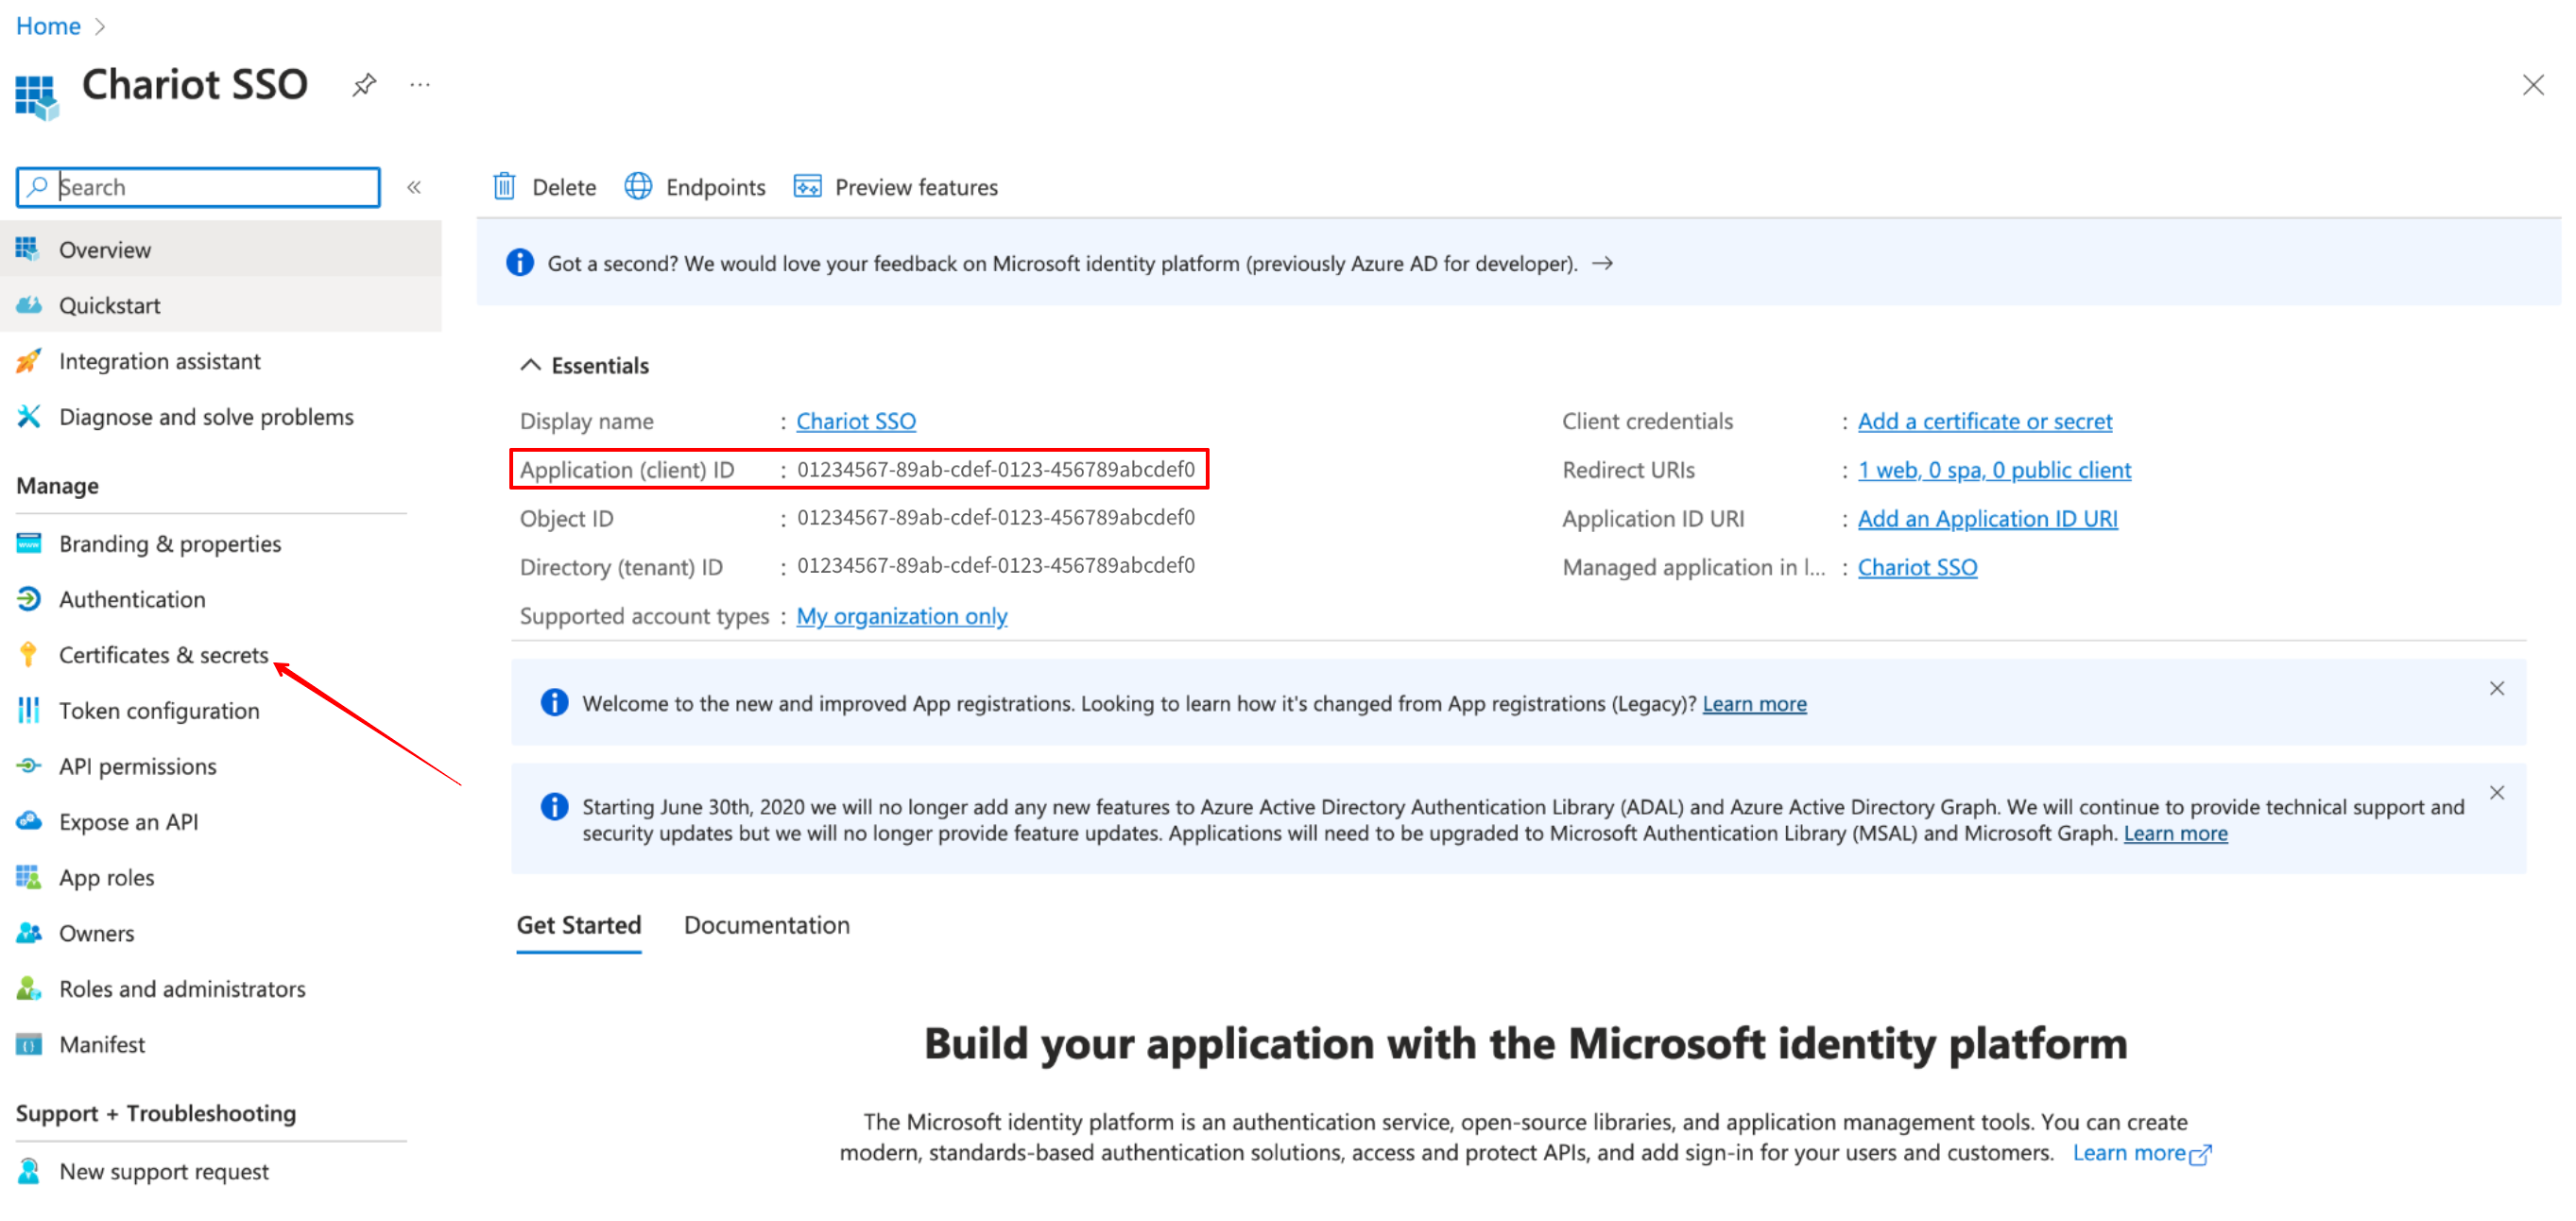Image resolution: width=2576 pixels, height=1221 pixels.
Task: Click My organization only link
Action: (902, 616)
